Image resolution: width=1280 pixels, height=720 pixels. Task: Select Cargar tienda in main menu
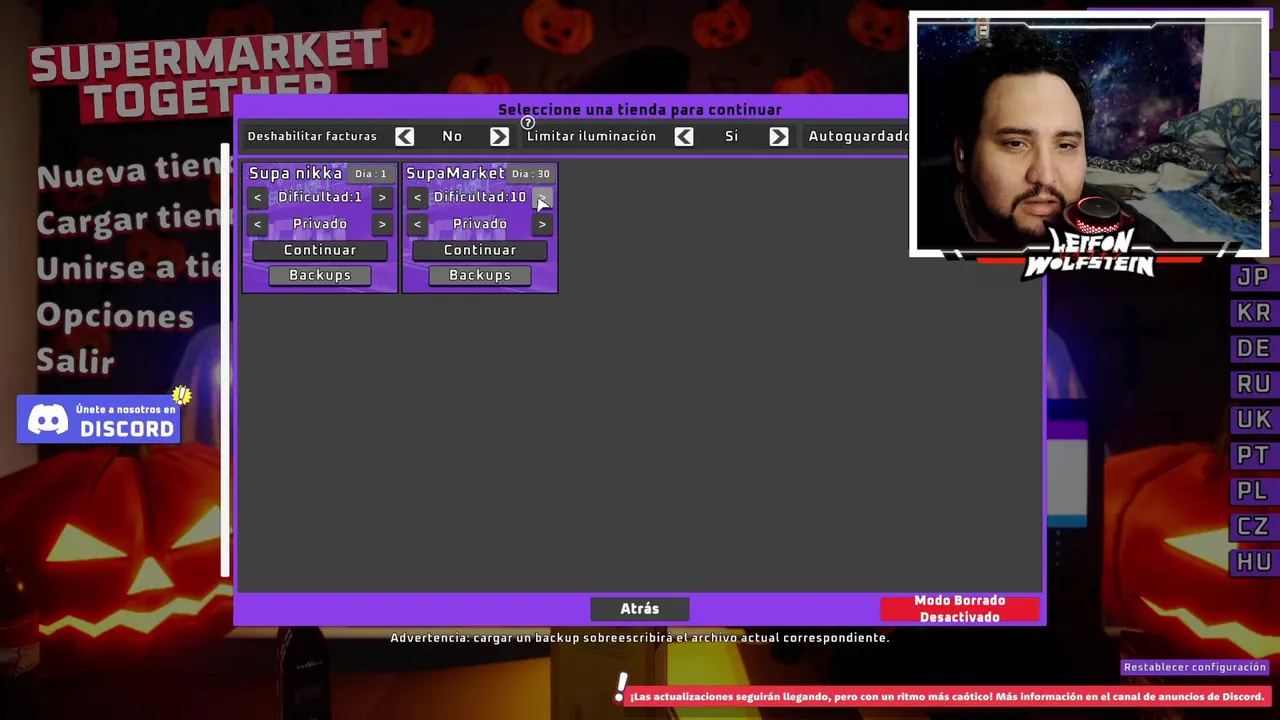point(134,219)
